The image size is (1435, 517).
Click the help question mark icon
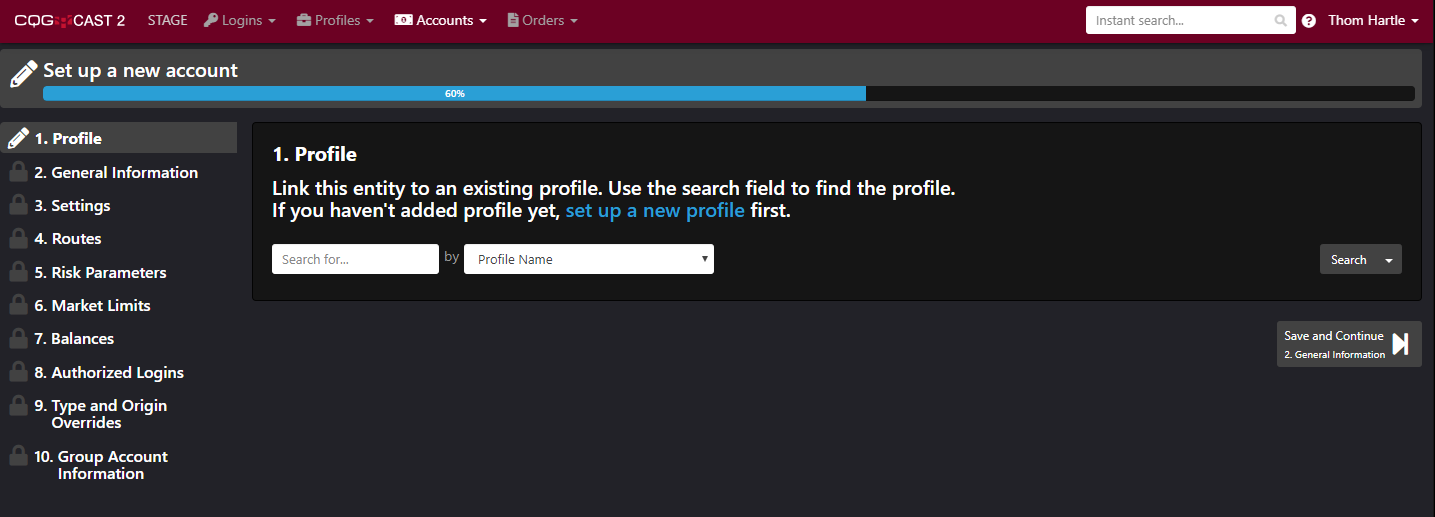point(1309,21)
